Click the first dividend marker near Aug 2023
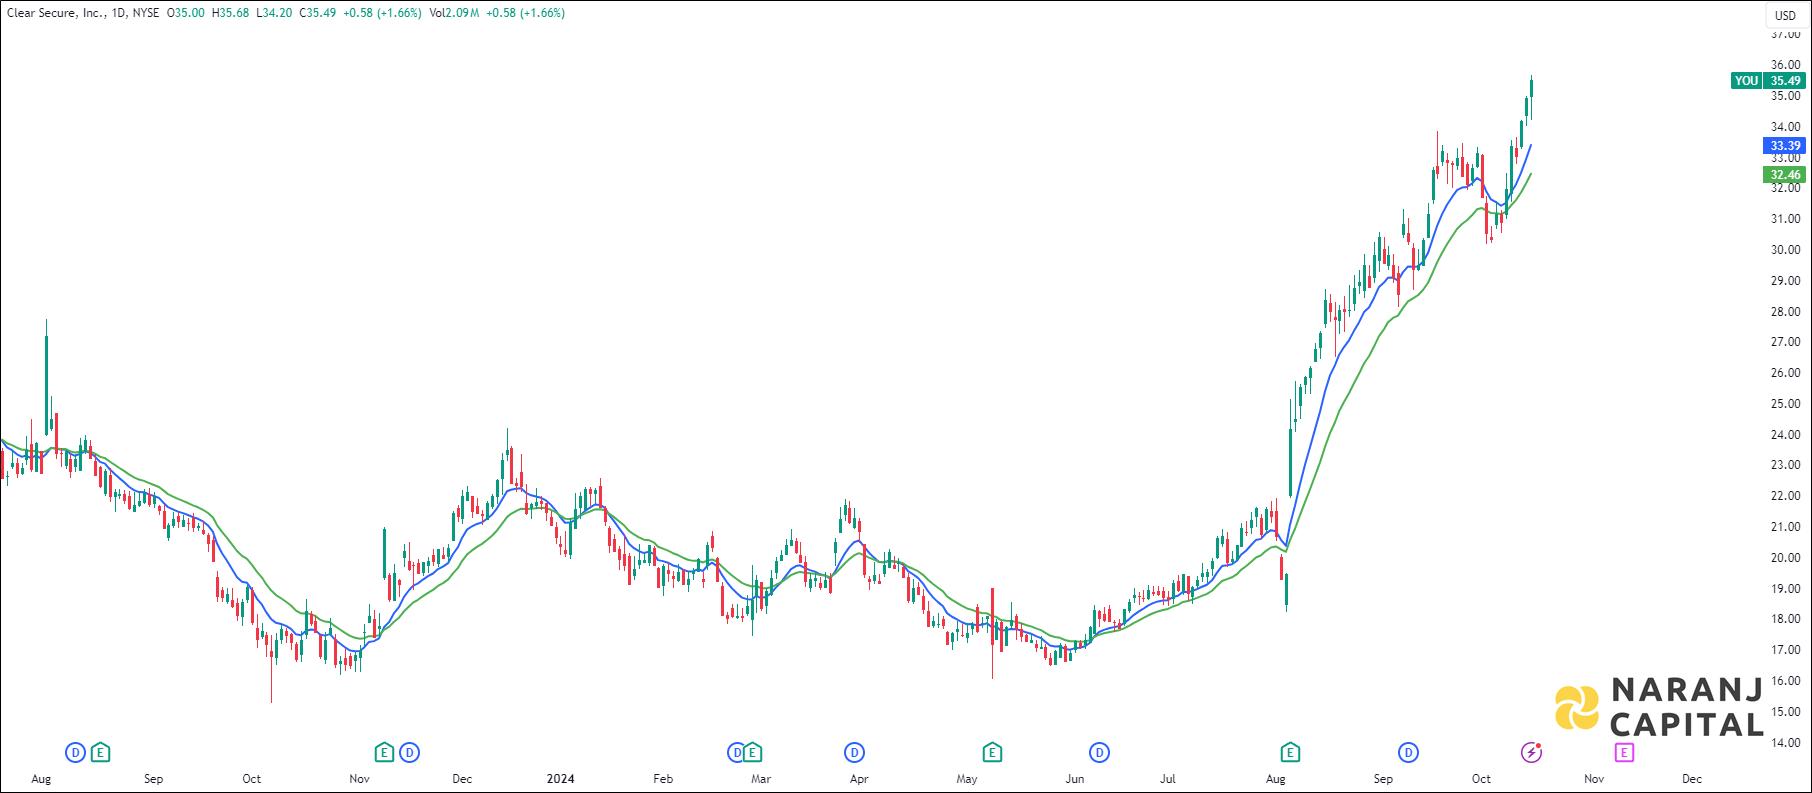The image size is (1812, 793). click(x=75, y=752)
